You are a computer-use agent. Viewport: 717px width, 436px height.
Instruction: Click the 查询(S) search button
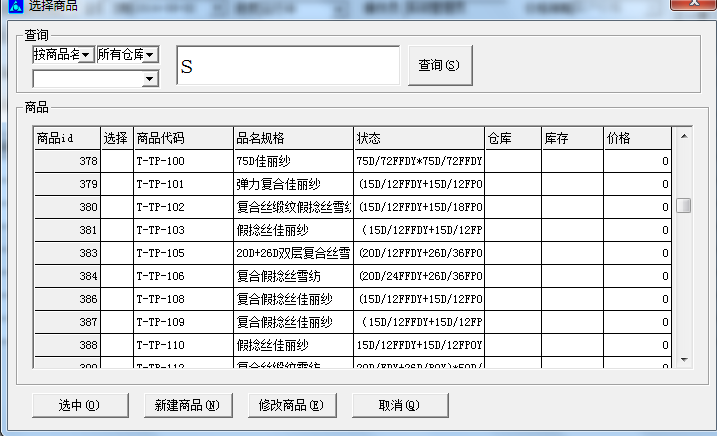point(440,65)
